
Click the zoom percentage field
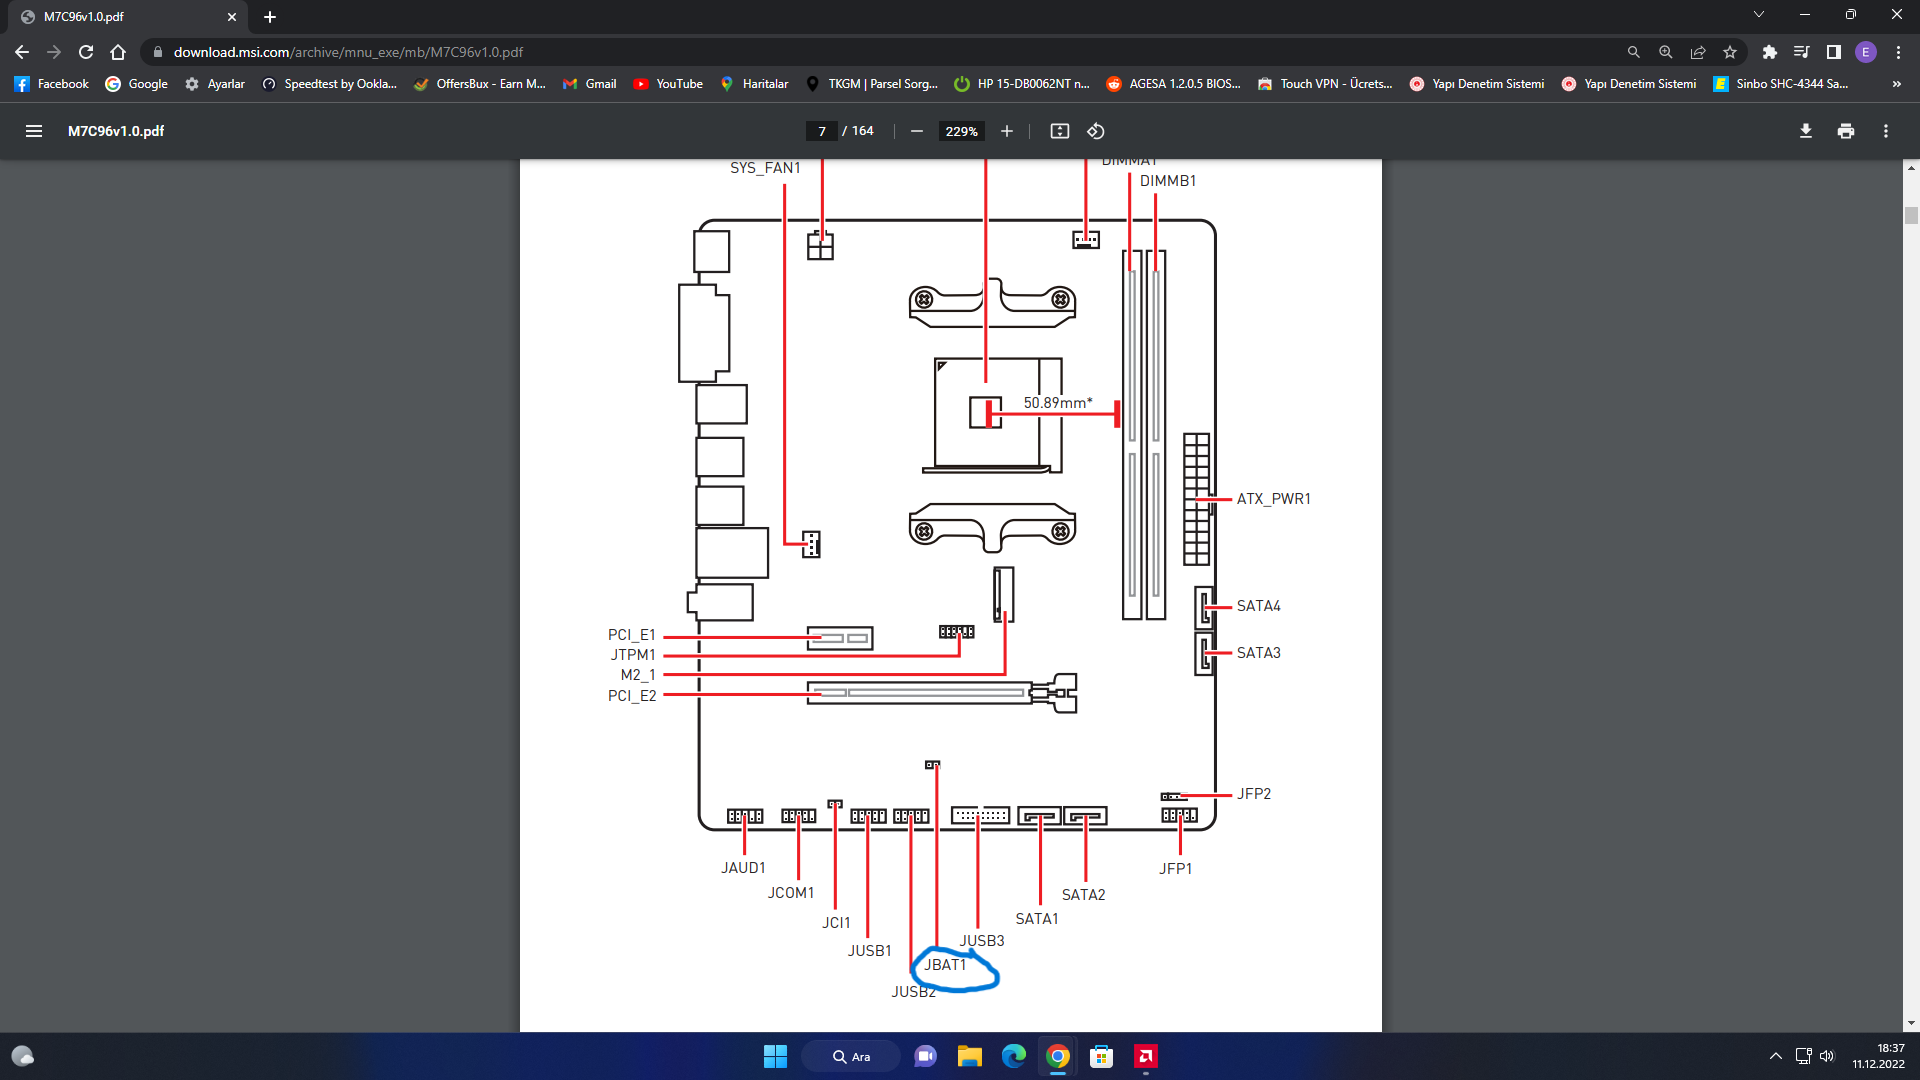(x=961, y=131)
